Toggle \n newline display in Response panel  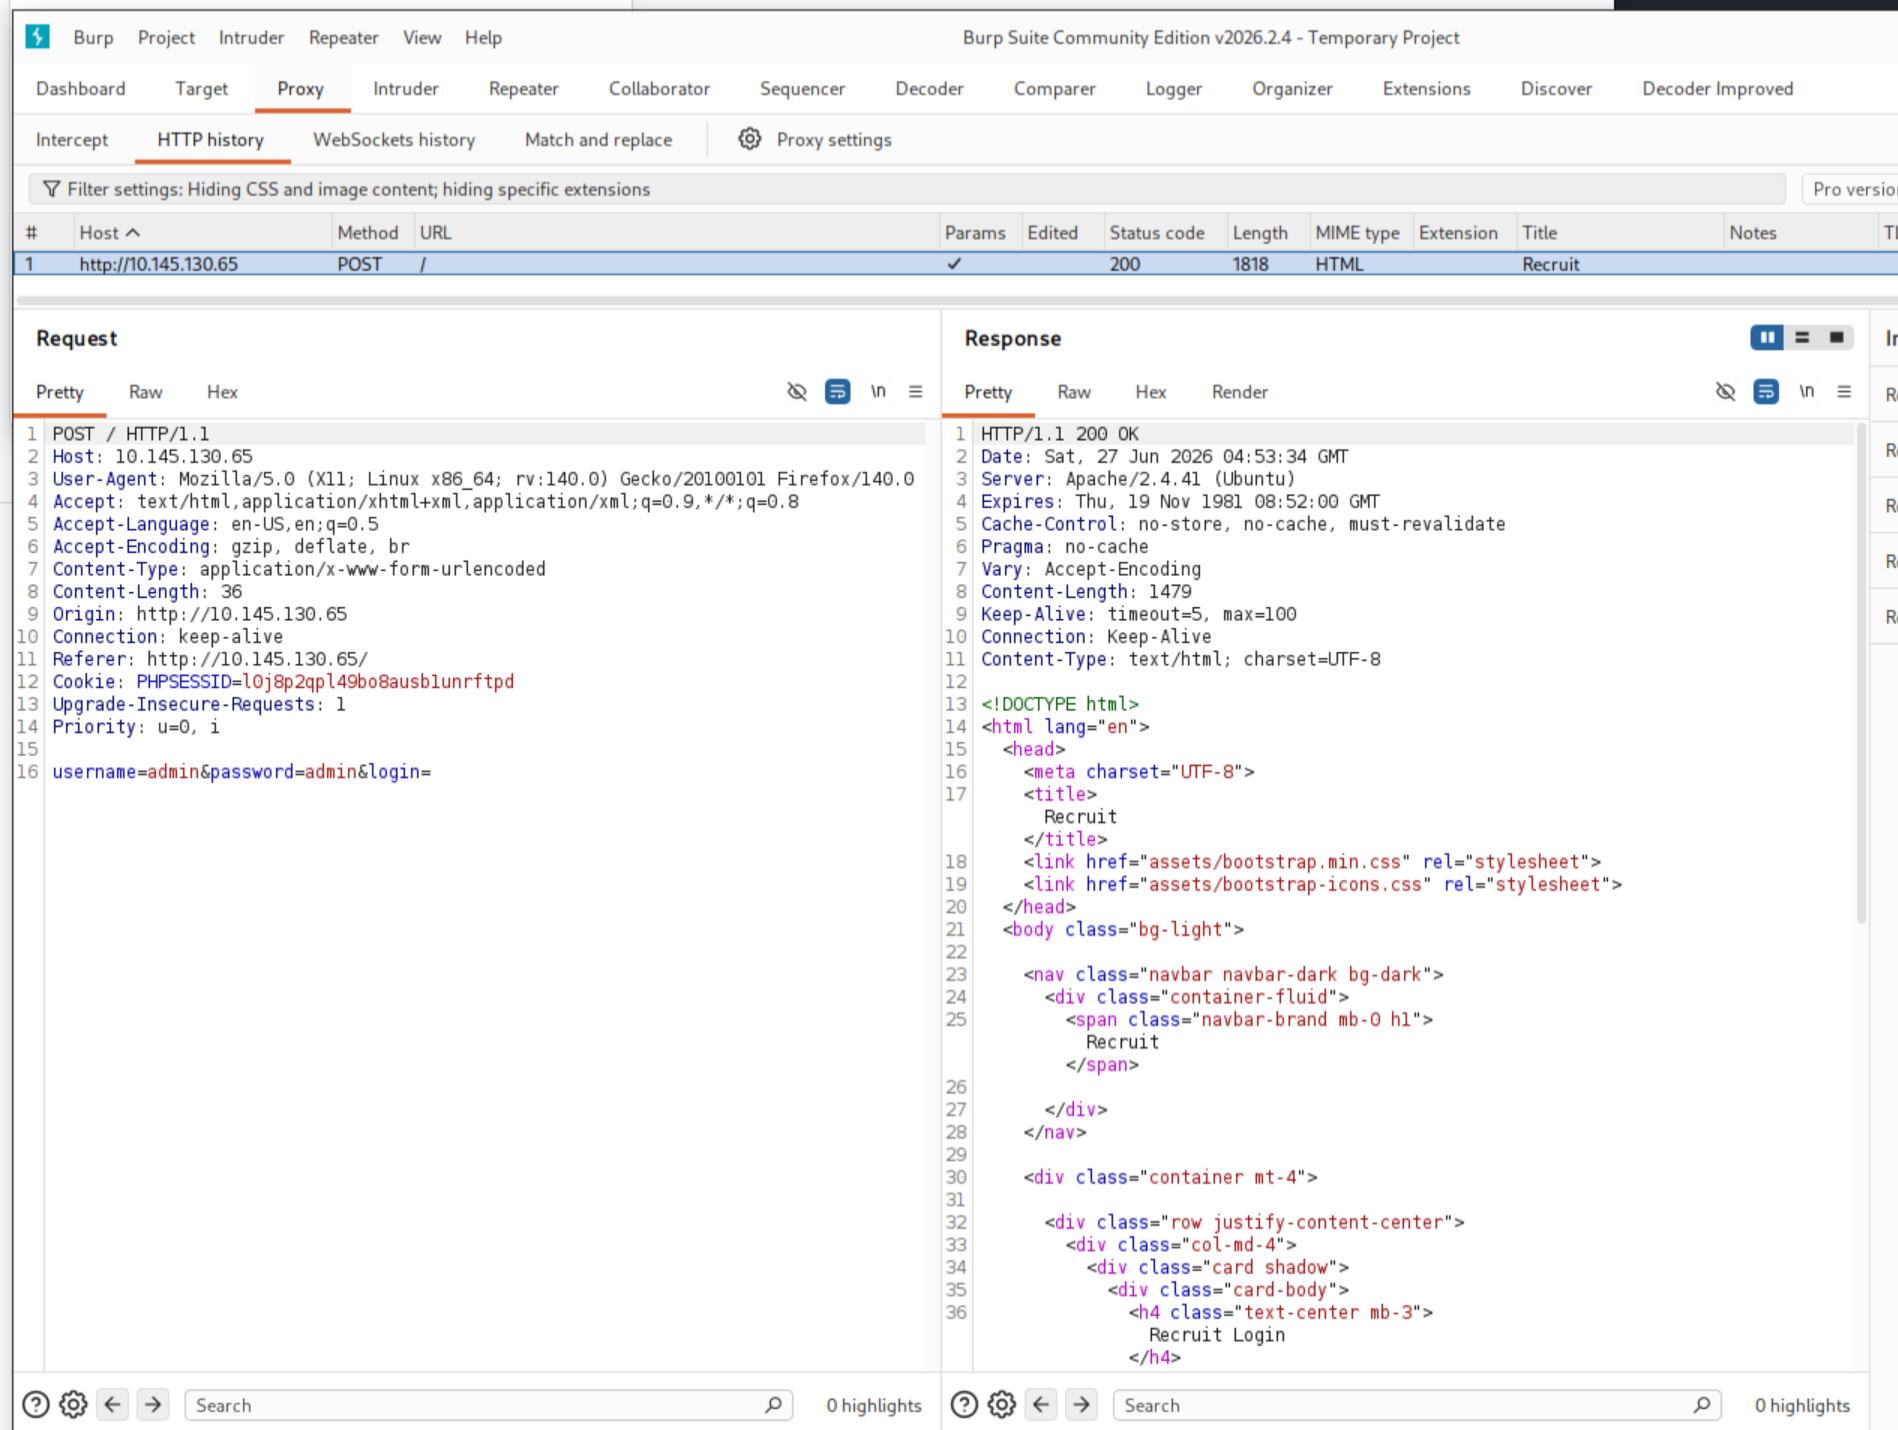[1807, 391]
